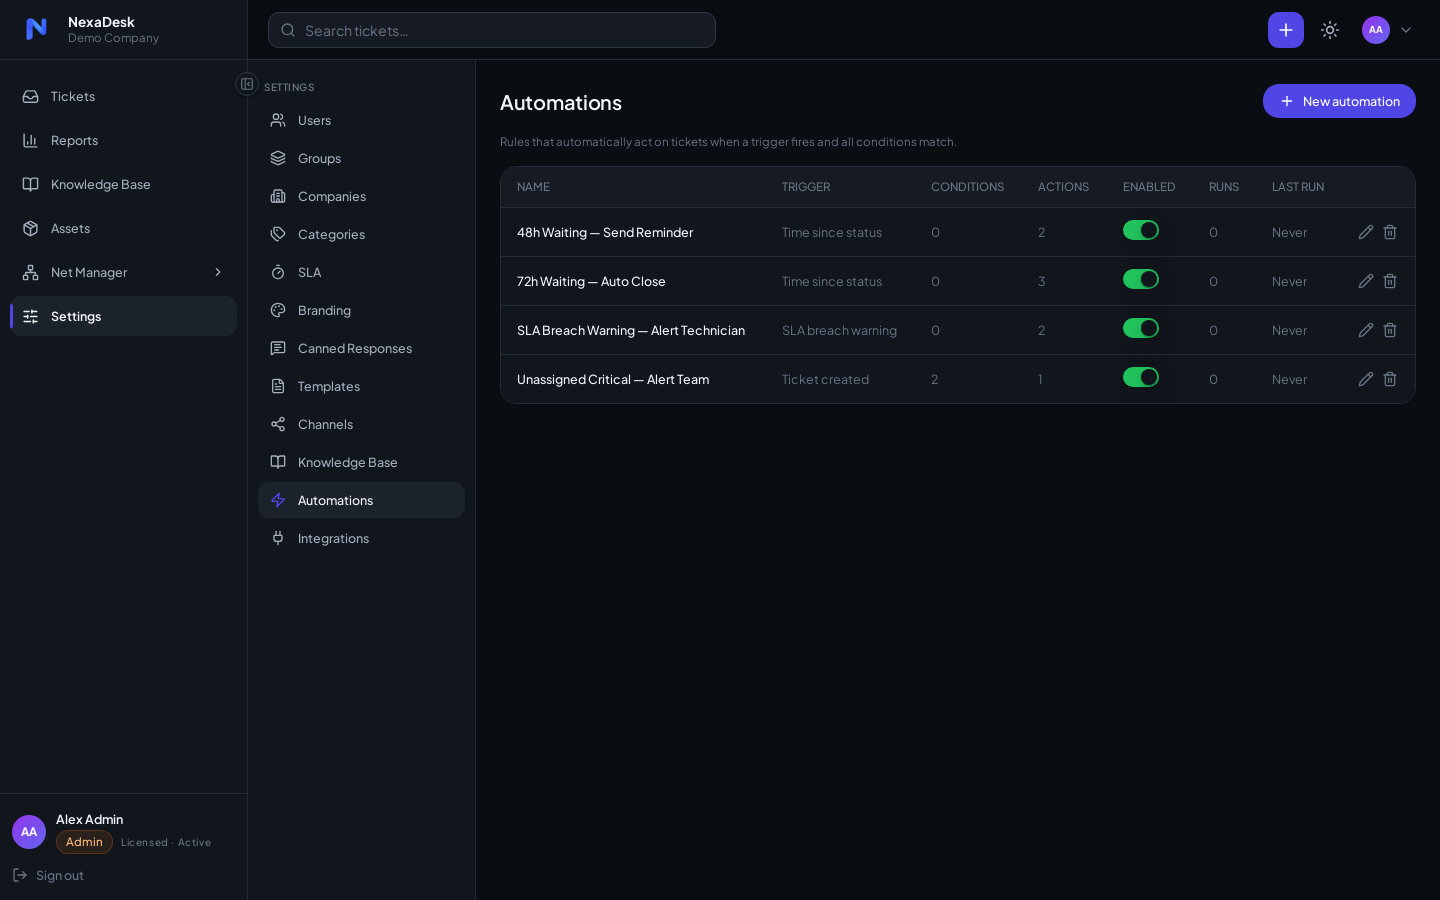Viewport: 1440px width, 900px height.
Task: Open the Branding settings page
Action: pyautogui.click(x=361, y=310)
